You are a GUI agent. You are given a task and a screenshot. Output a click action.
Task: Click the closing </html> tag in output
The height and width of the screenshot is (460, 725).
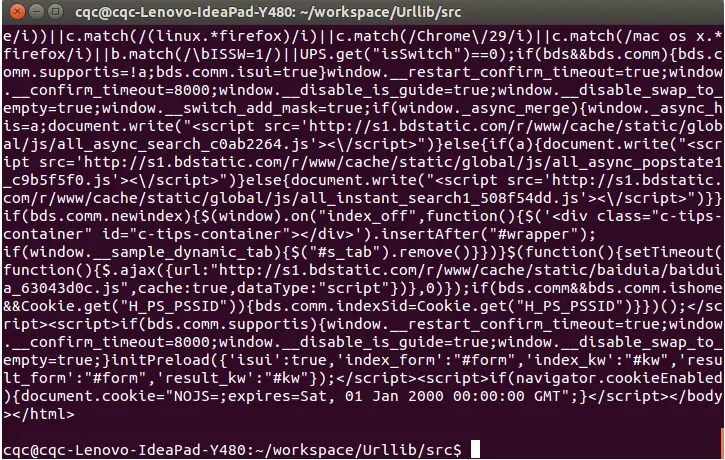(43, 414)
